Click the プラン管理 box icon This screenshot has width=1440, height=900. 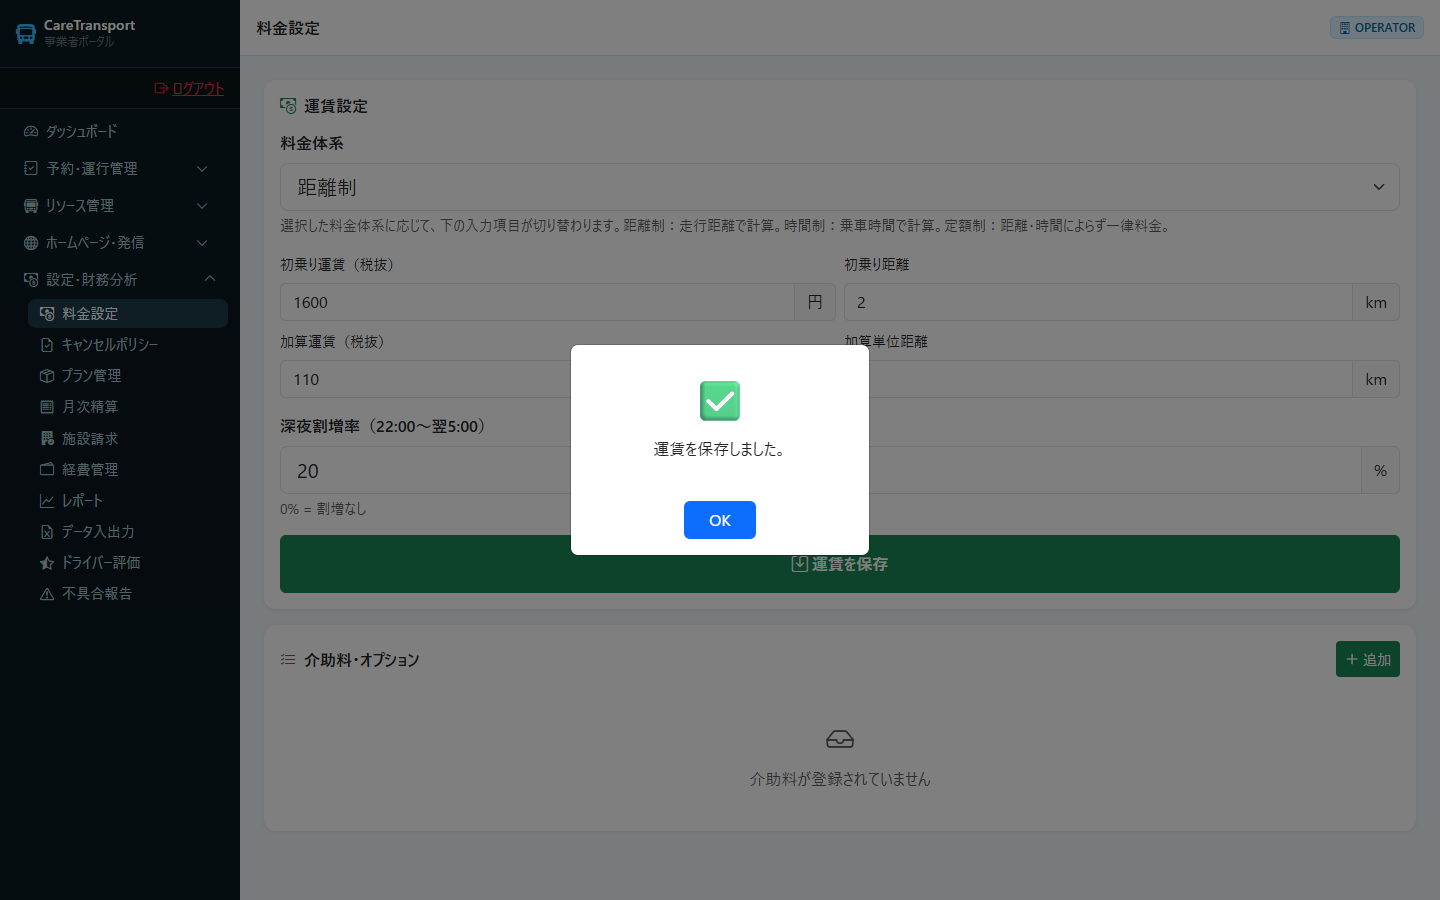pyautogui.click(x=47, y=376)
